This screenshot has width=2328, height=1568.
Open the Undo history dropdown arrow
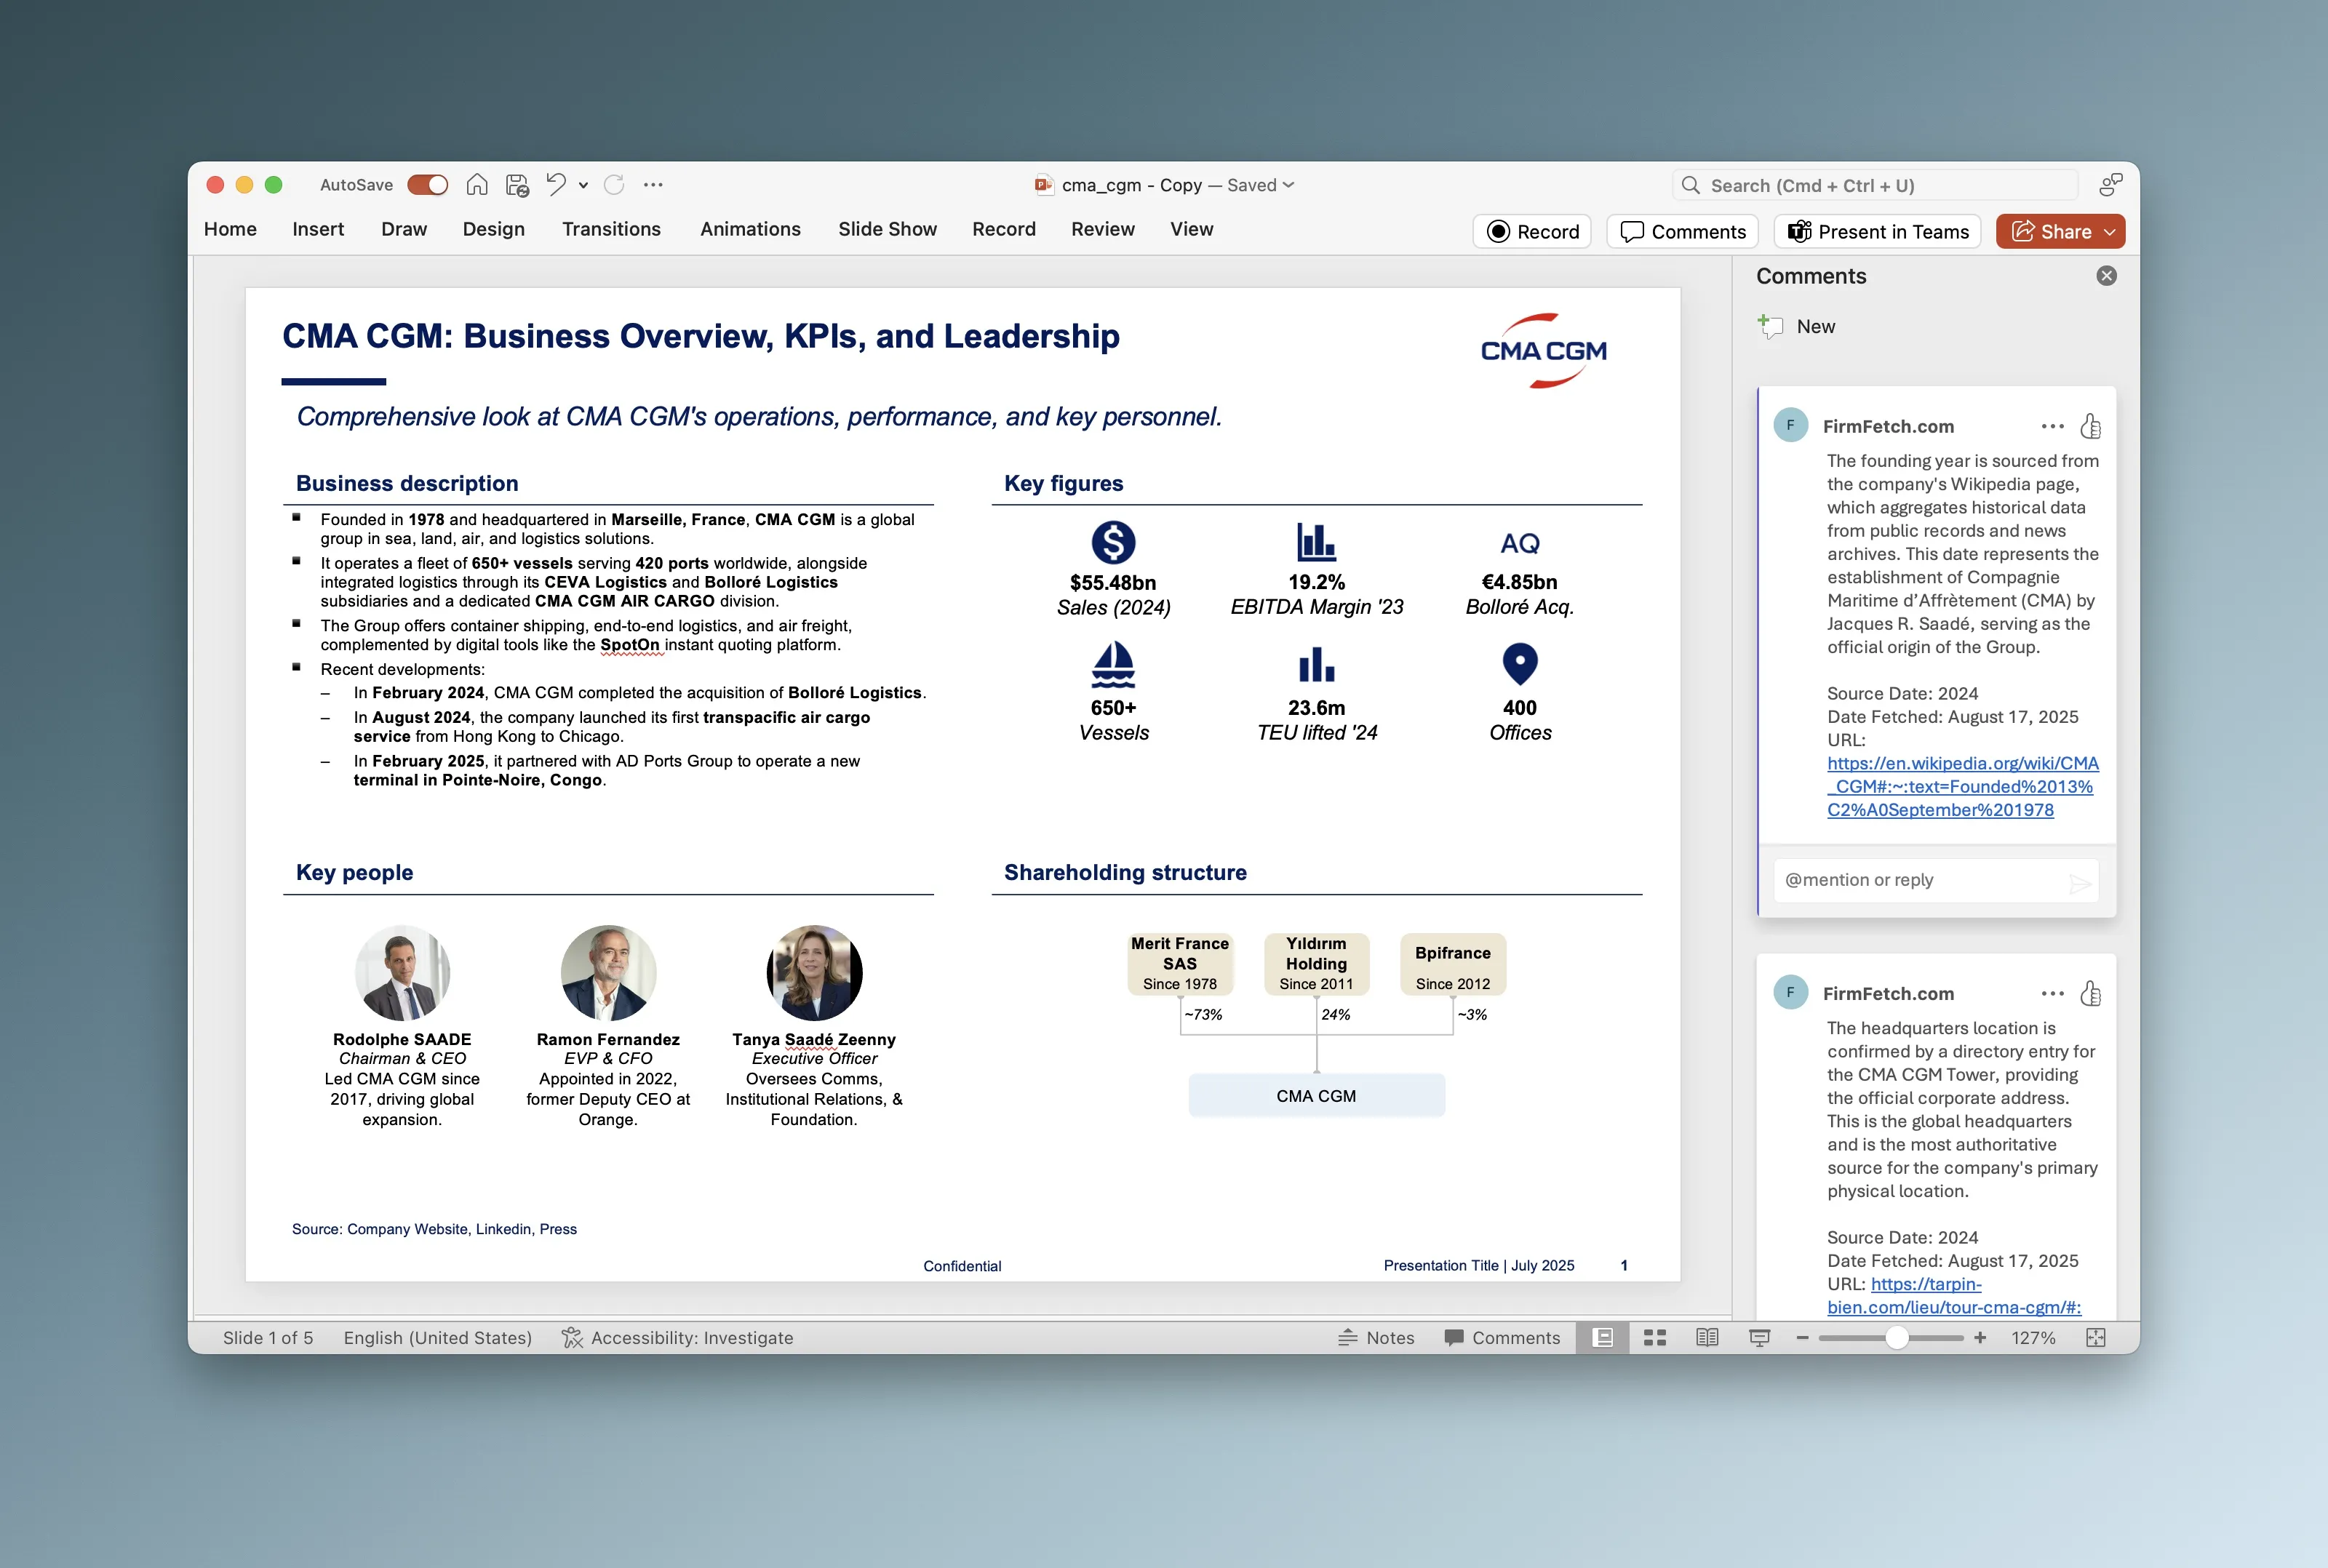583,185
